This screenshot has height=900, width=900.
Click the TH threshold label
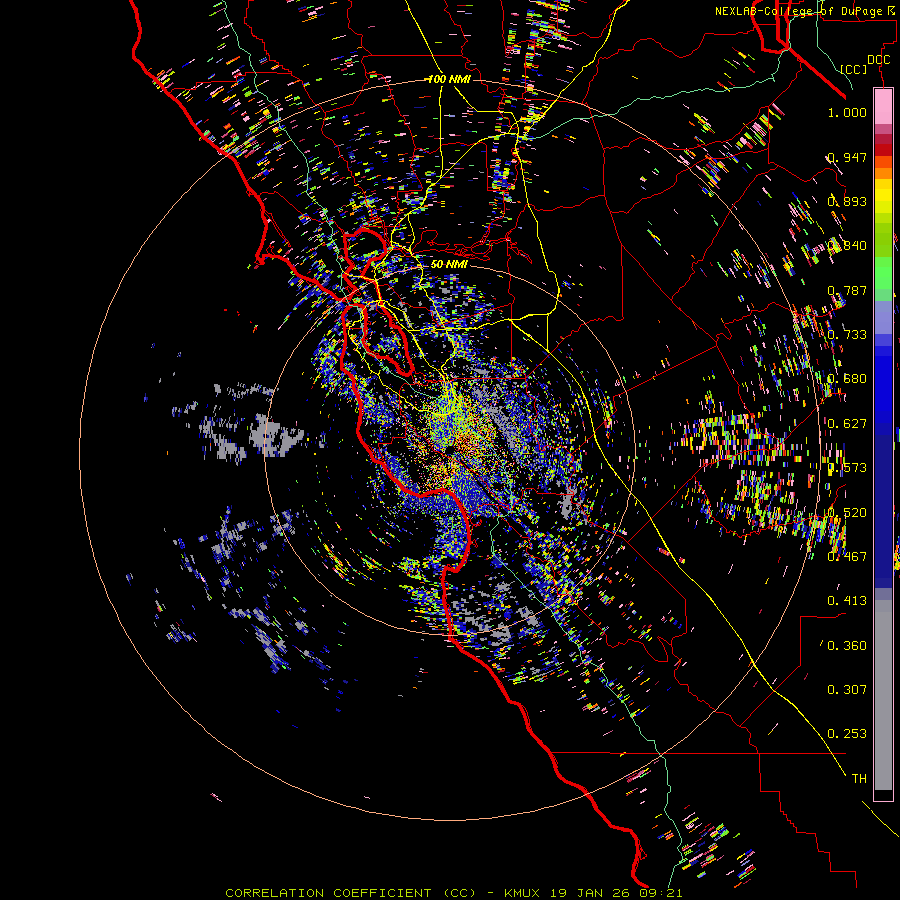click(x=859, y=779)
